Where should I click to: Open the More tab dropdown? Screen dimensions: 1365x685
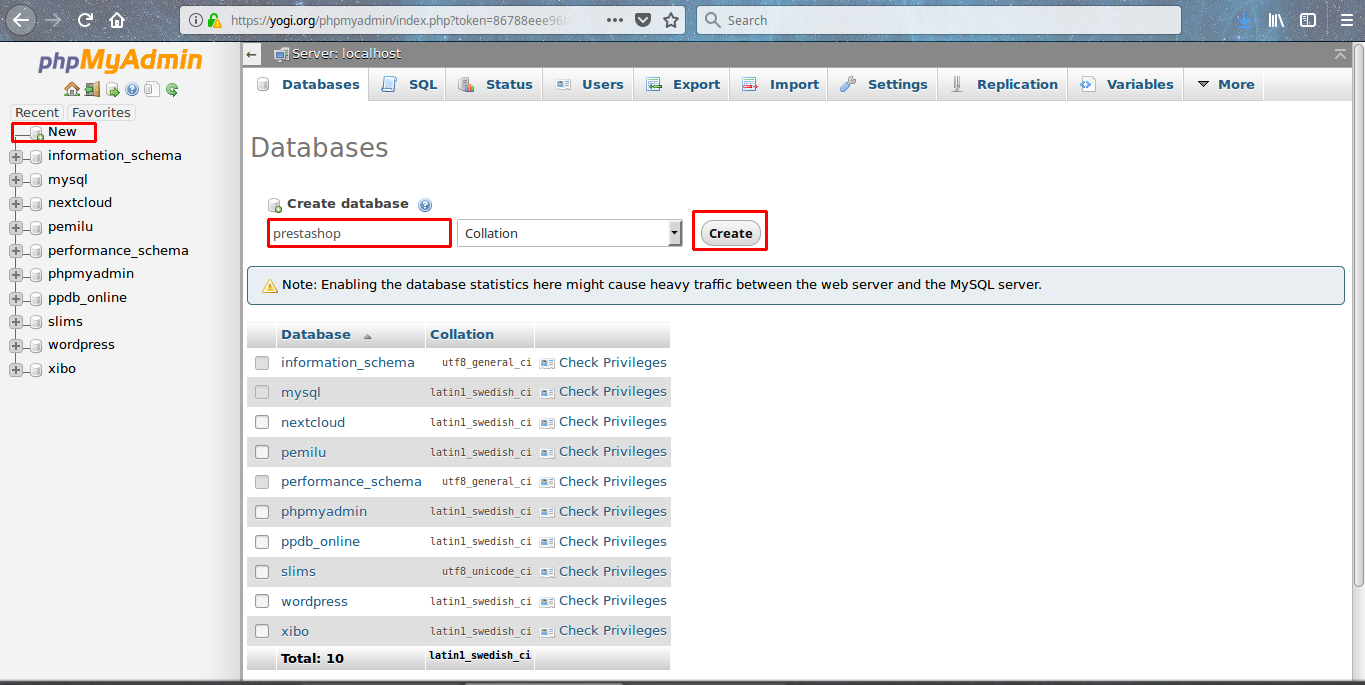click(1225, 85)
